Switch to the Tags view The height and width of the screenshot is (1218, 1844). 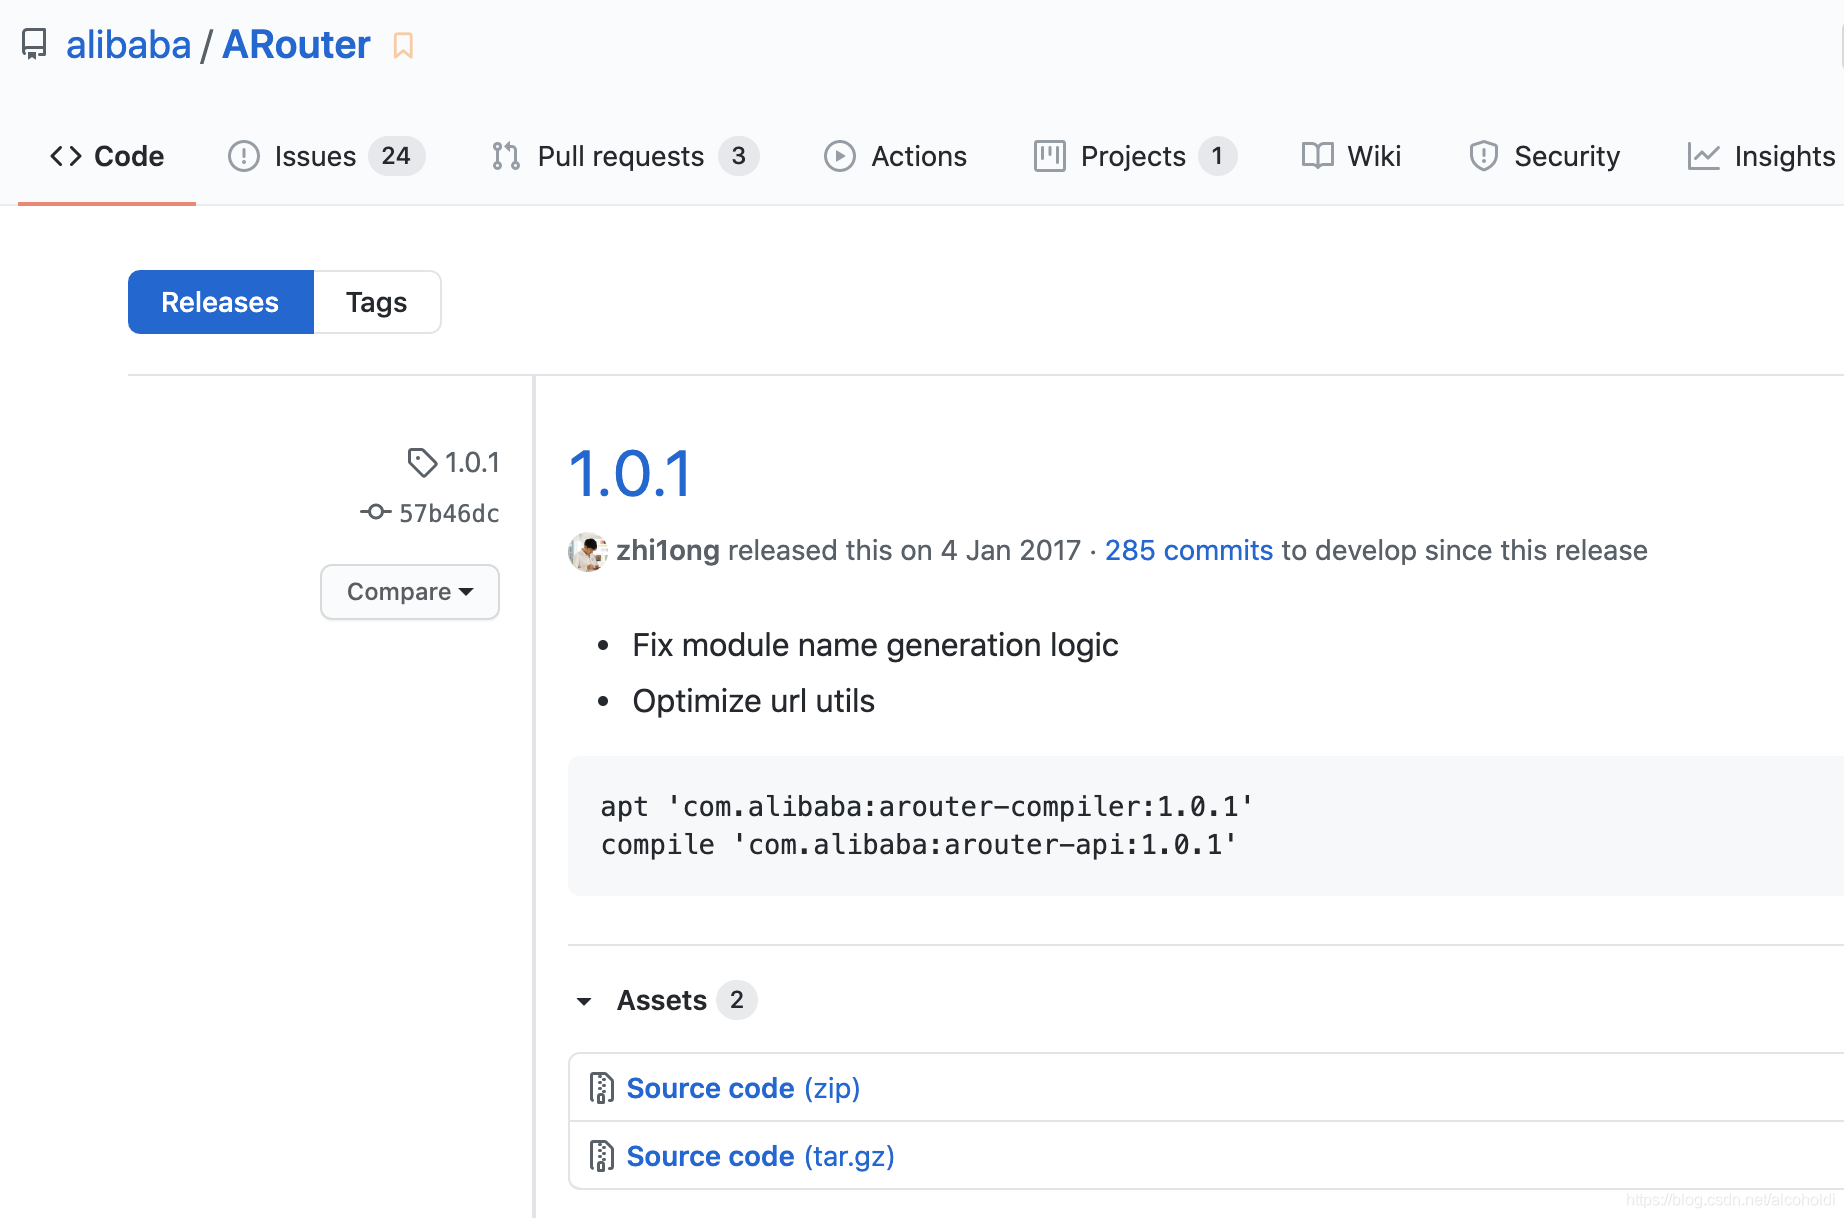coord(377,302)
